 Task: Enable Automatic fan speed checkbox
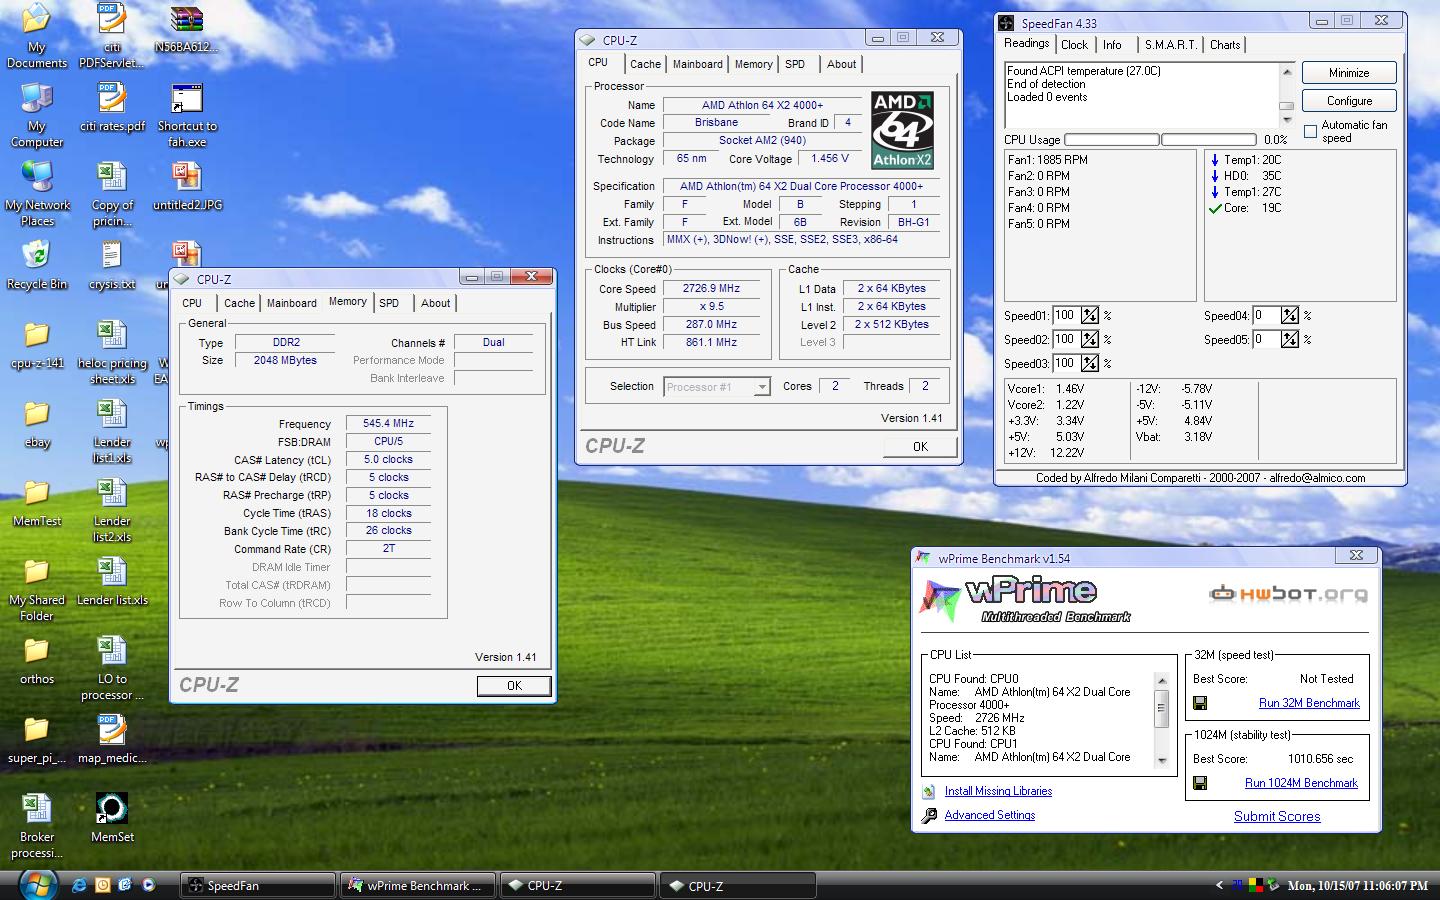pyautogui.click(x=1310, y=131)
